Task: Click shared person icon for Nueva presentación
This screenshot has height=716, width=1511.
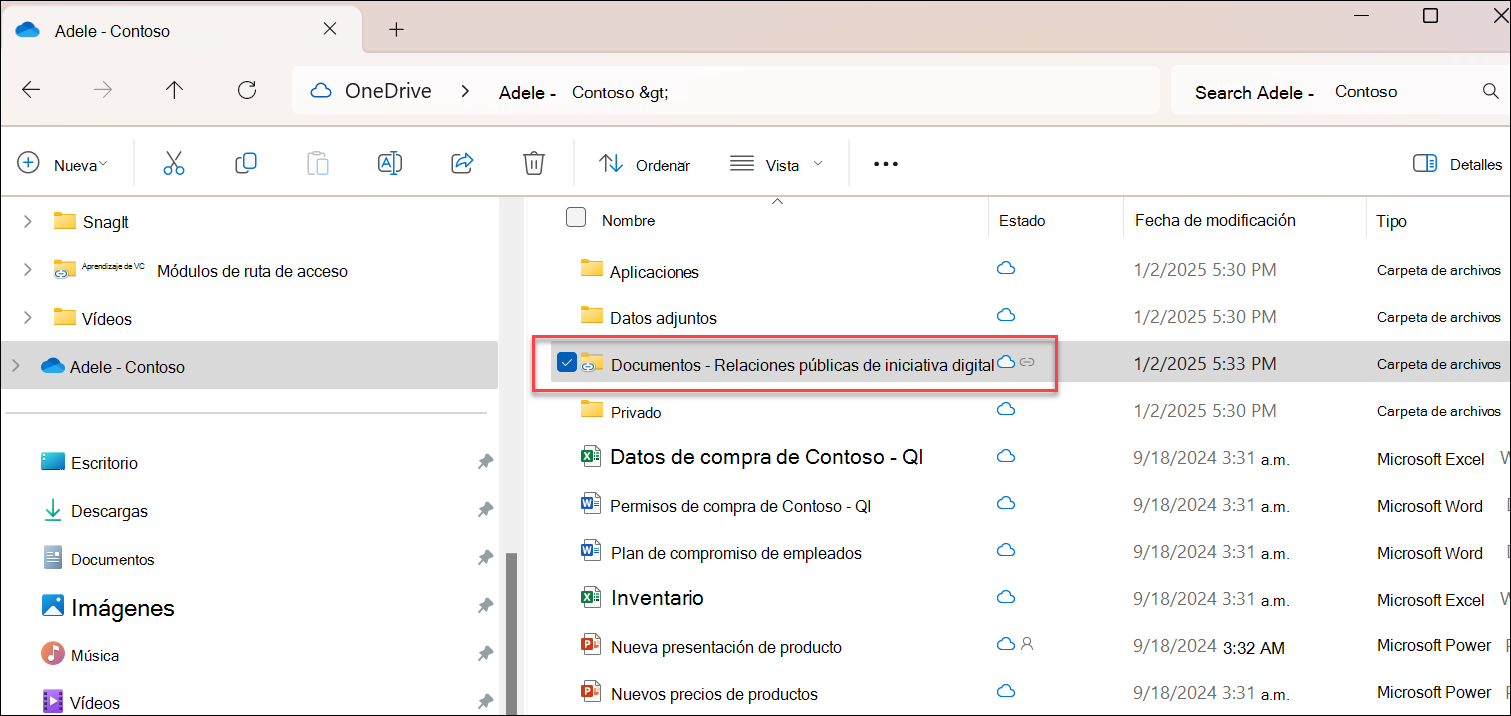Action: point(1026,644)
